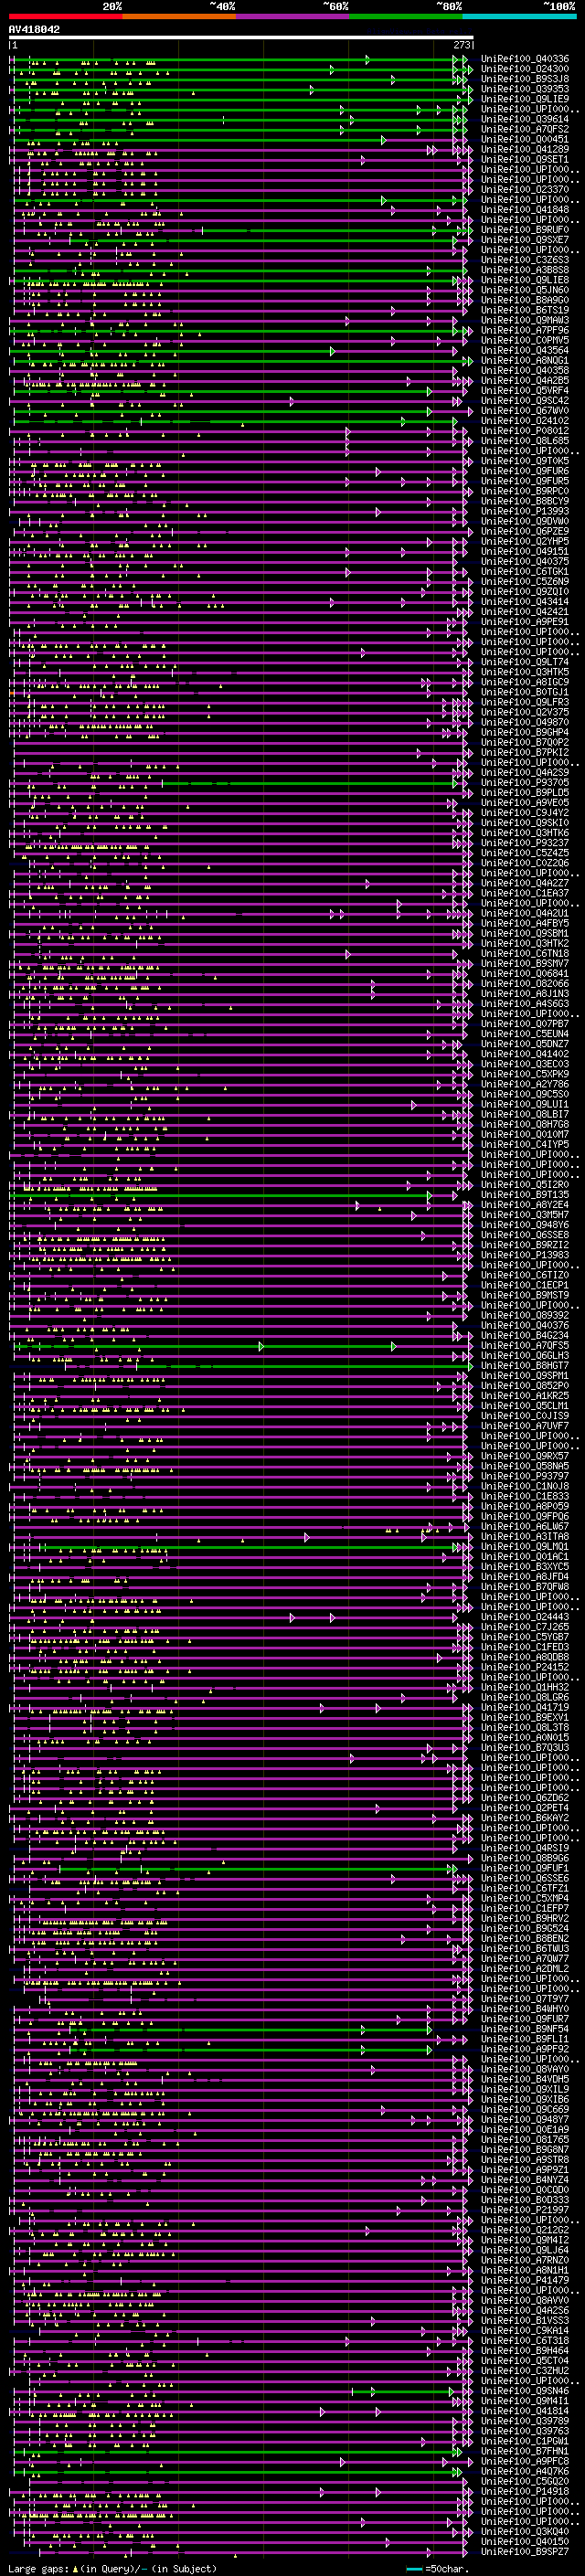Image resolution: width=585 pixels, height=2576 pixels.
Task: Open hit UniRef100_Q39614
Action: pyautogui.click(x=525, y=119)
